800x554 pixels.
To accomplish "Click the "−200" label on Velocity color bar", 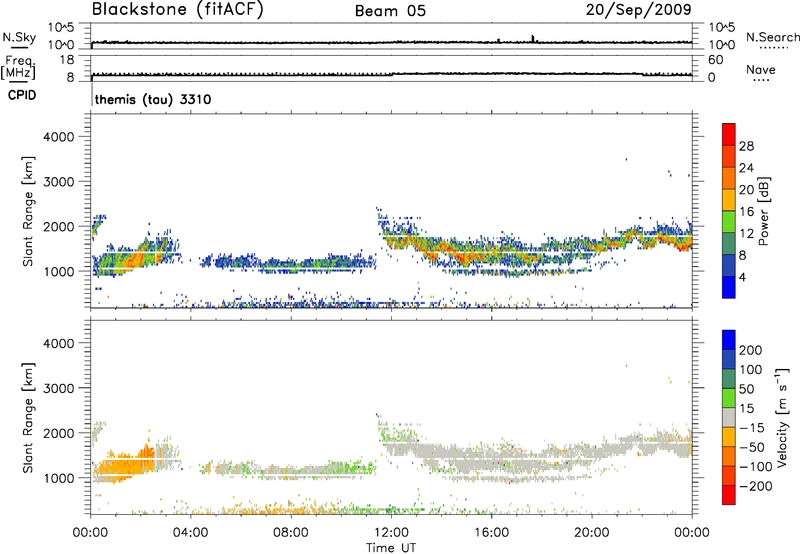I will coord(756,486).
